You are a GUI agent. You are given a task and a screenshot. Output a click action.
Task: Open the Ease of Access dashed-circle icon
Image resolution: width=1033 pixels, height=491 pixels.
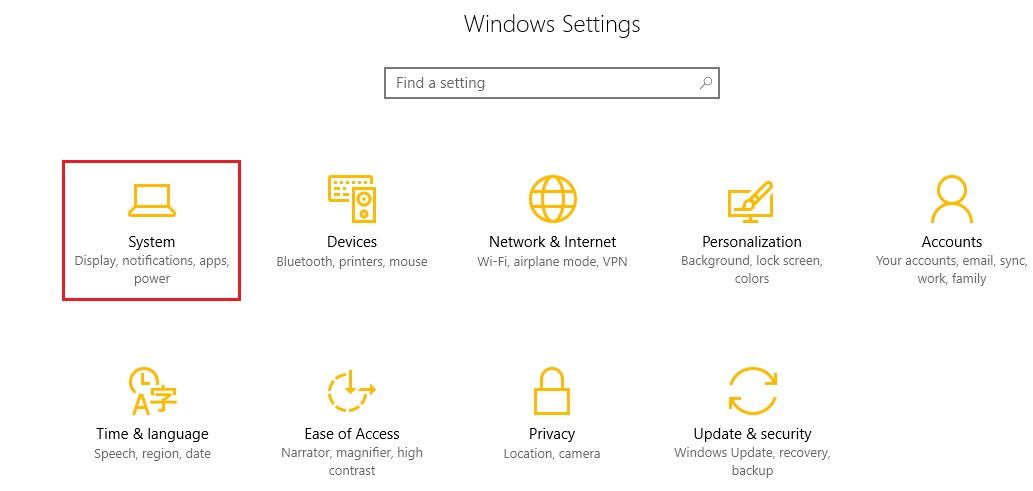(x=351, y=391)
